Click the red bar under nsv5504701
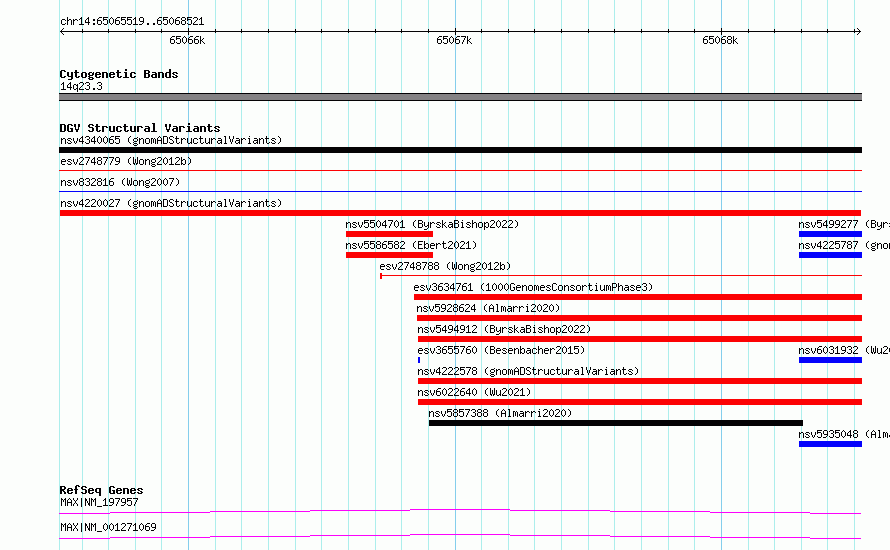The width and height of the screenshot is (890, 550). pyautogui.click(x=389, y=234)
